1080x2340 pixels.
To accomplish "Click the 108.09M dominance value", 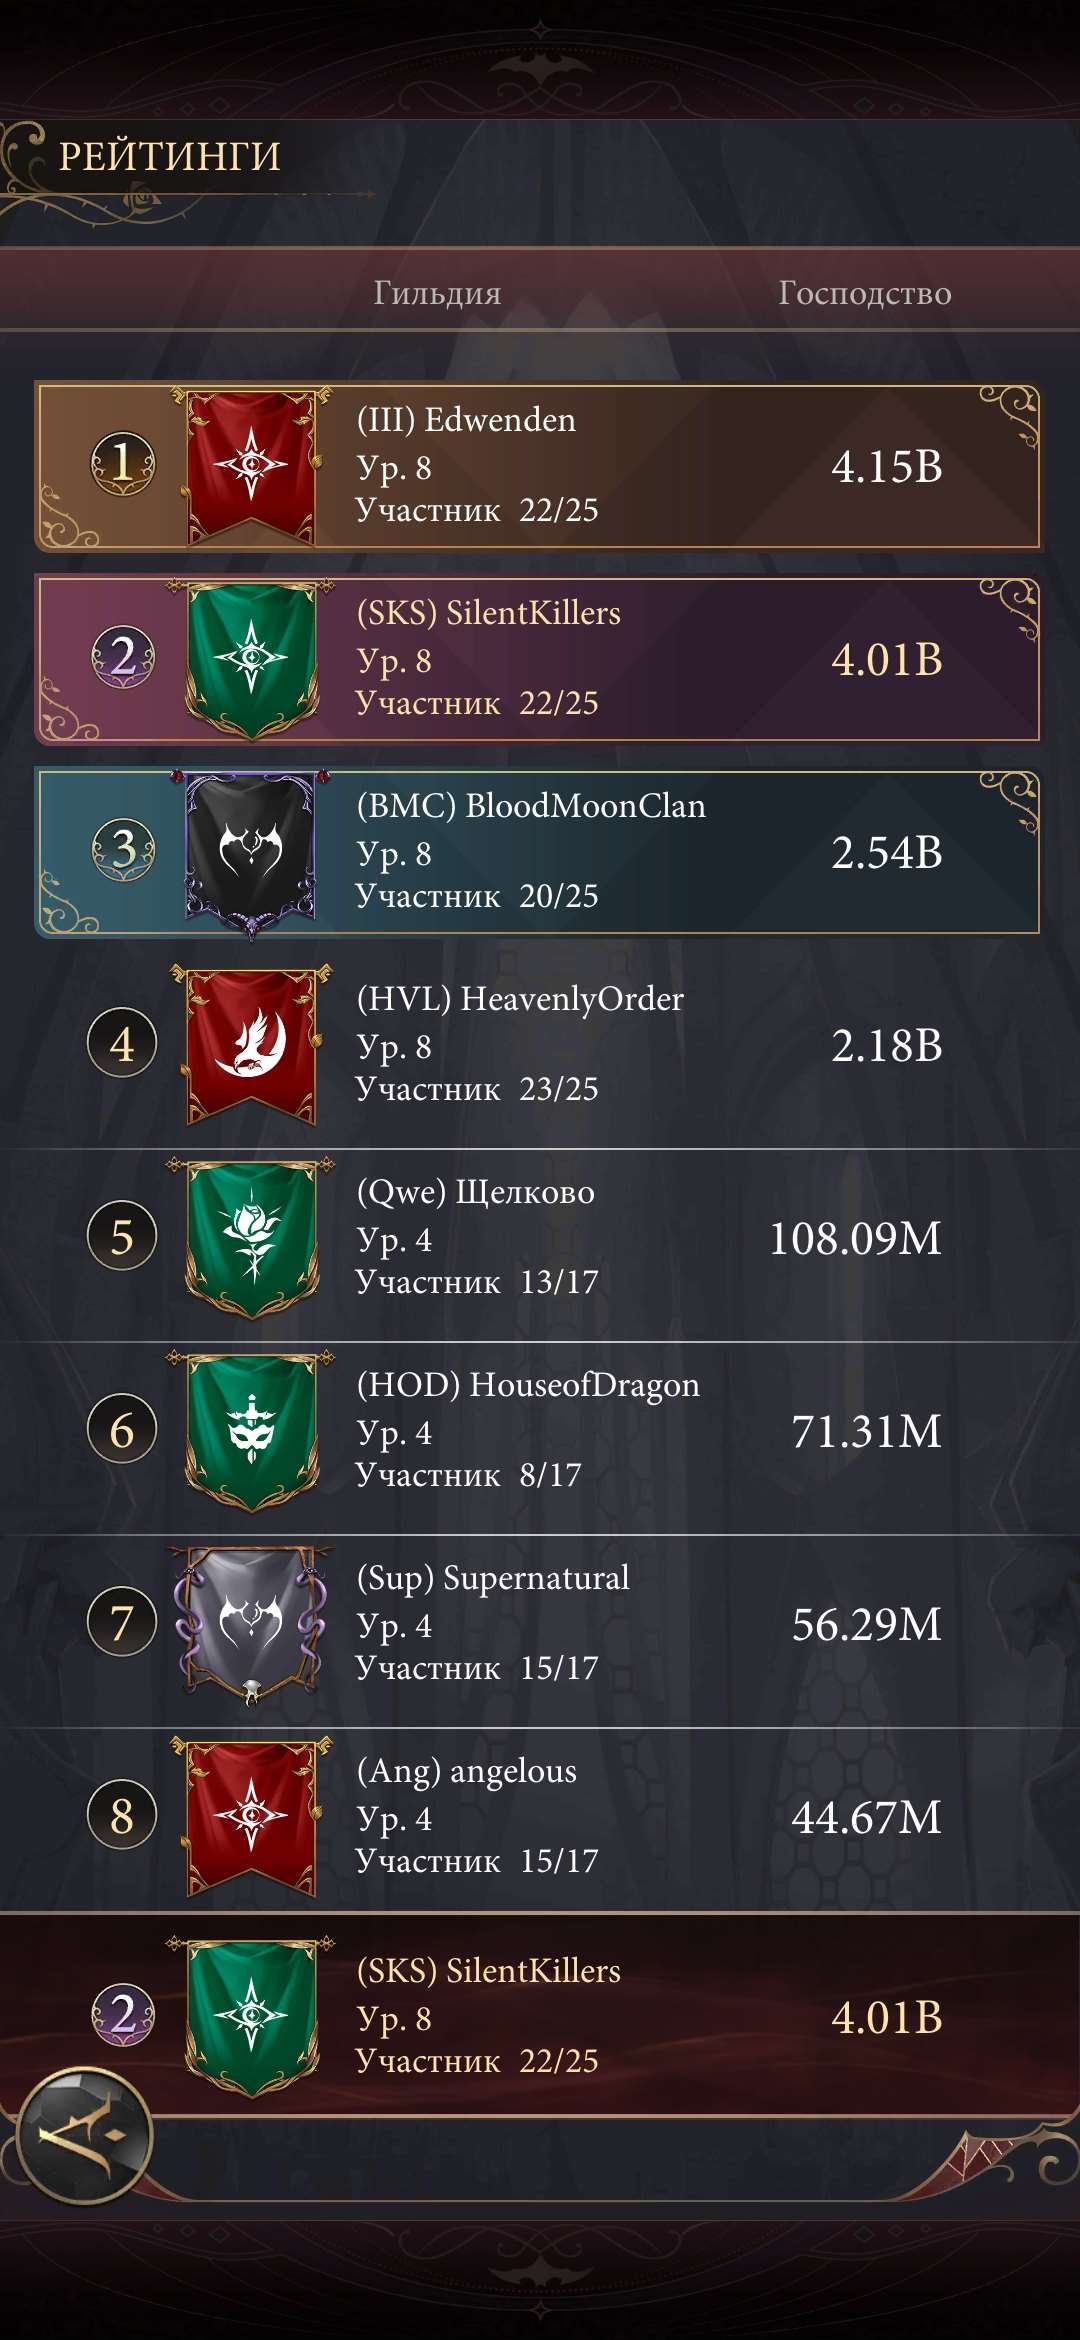I will tap(855, 1239).
